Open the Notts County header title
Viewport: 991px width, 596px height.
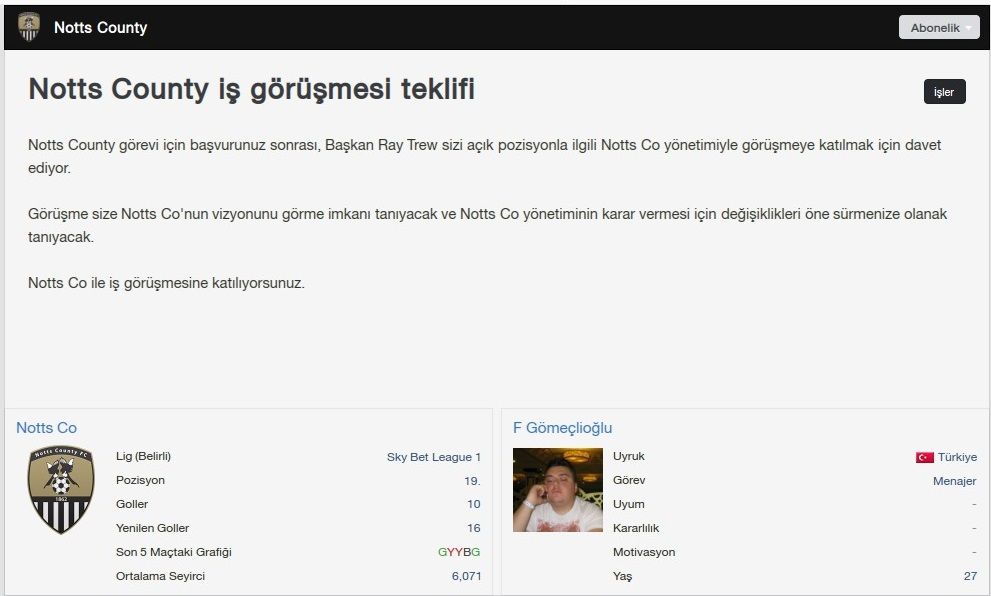(x=100, y=27)
